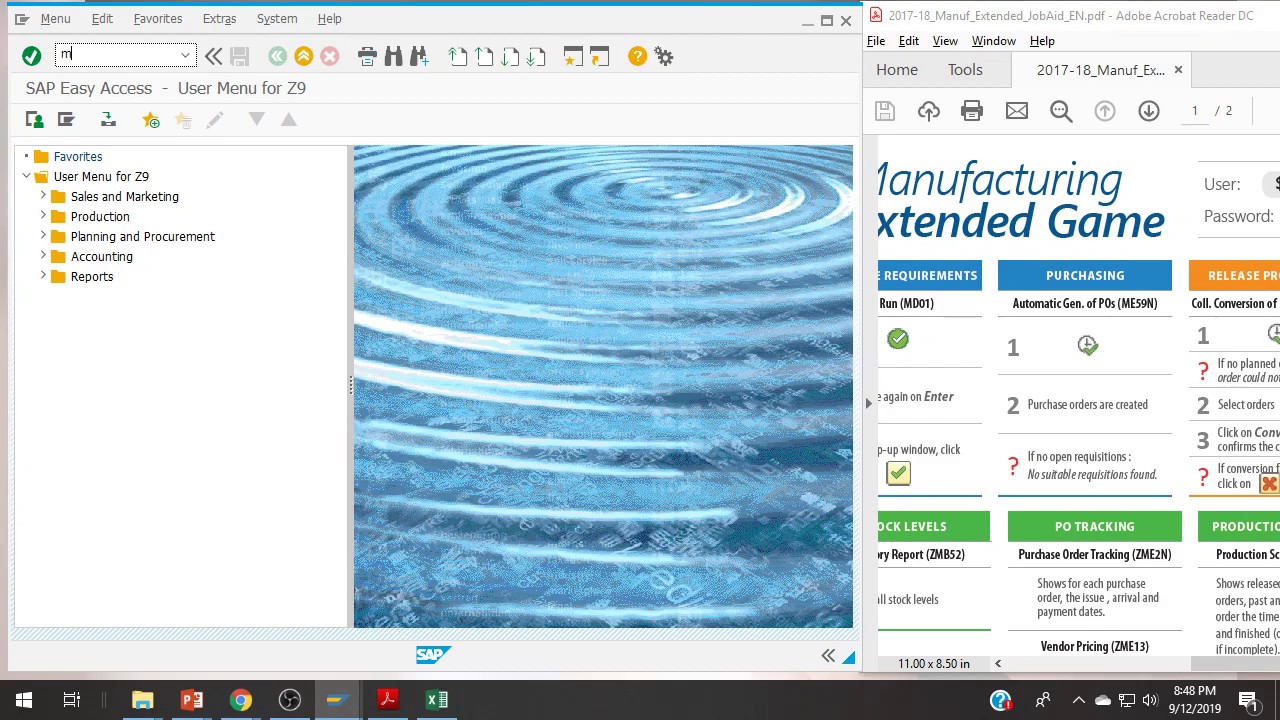The image size is (1280, 720).
Task: Open the Extras menu in SAP
Action: [x=219, y=19]
